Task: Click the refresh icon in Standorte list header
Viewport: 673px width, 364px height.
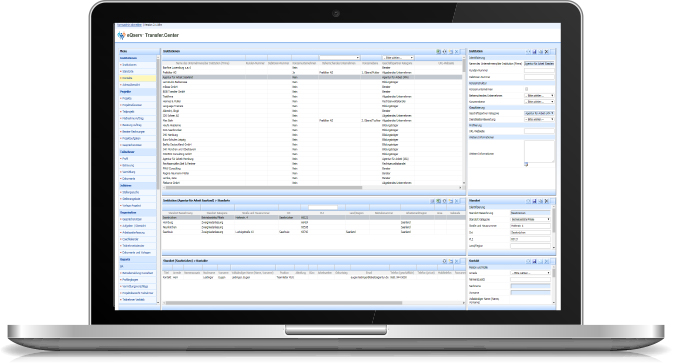Action: 445,201
